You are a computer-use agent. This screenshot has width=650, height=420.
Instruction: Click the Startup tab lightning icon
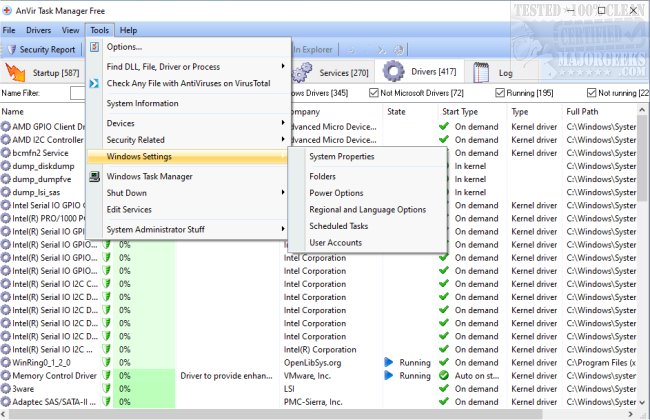click(x=15, y=73)
